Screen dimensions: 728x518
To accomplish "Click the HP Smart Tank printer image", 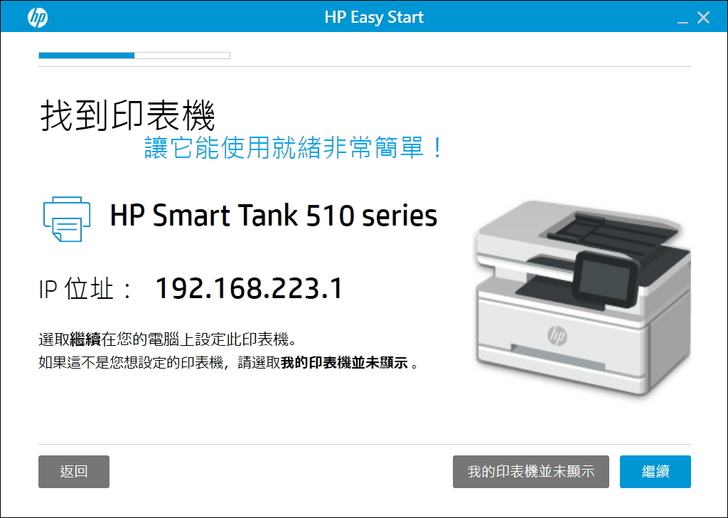I will click(583, 298).
